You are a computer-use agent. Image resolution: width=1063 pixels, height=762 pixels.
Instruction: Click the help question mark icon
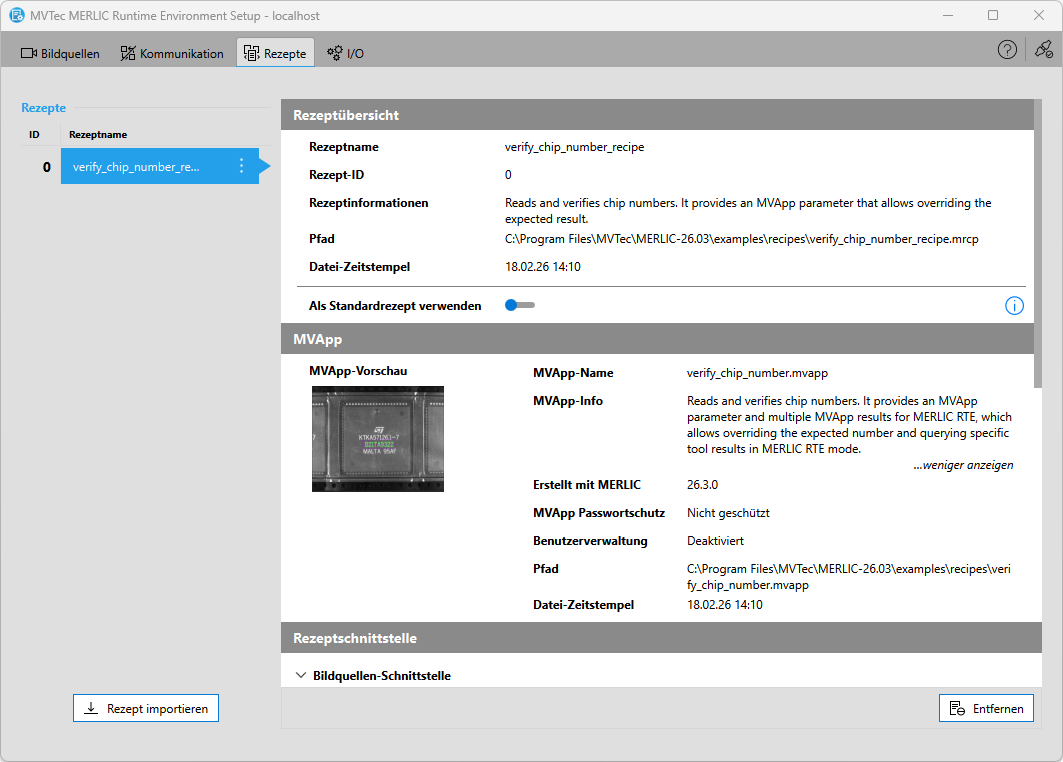pos(1007,50)
